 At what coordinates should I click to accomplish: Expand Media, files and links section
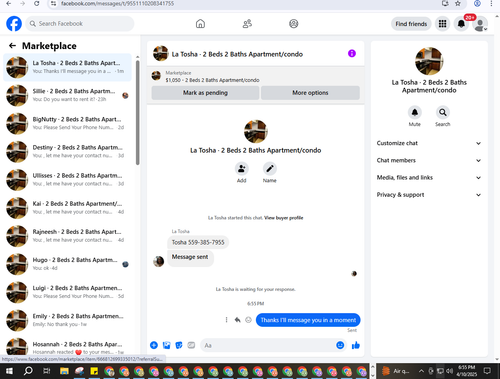tap(429, 178)
